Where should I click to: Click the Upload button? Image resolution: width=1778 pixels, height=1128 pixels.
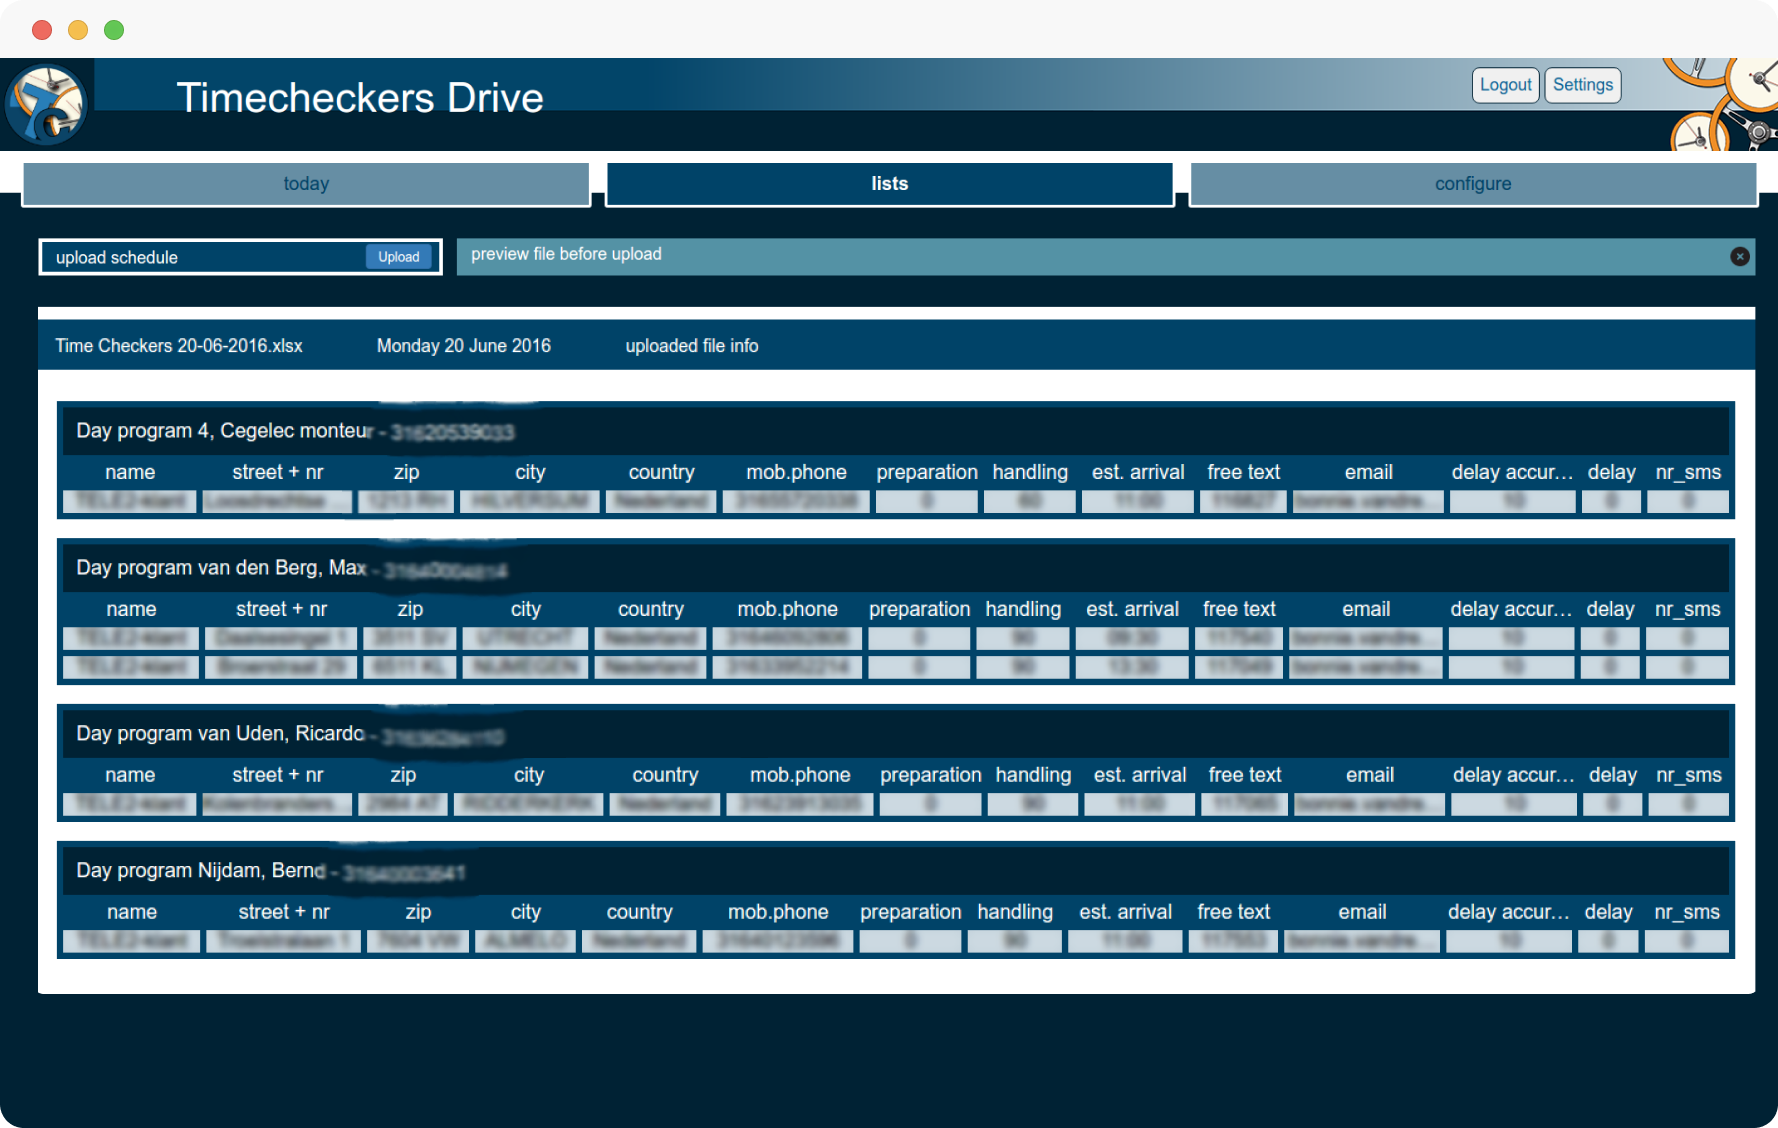[397, 257]
